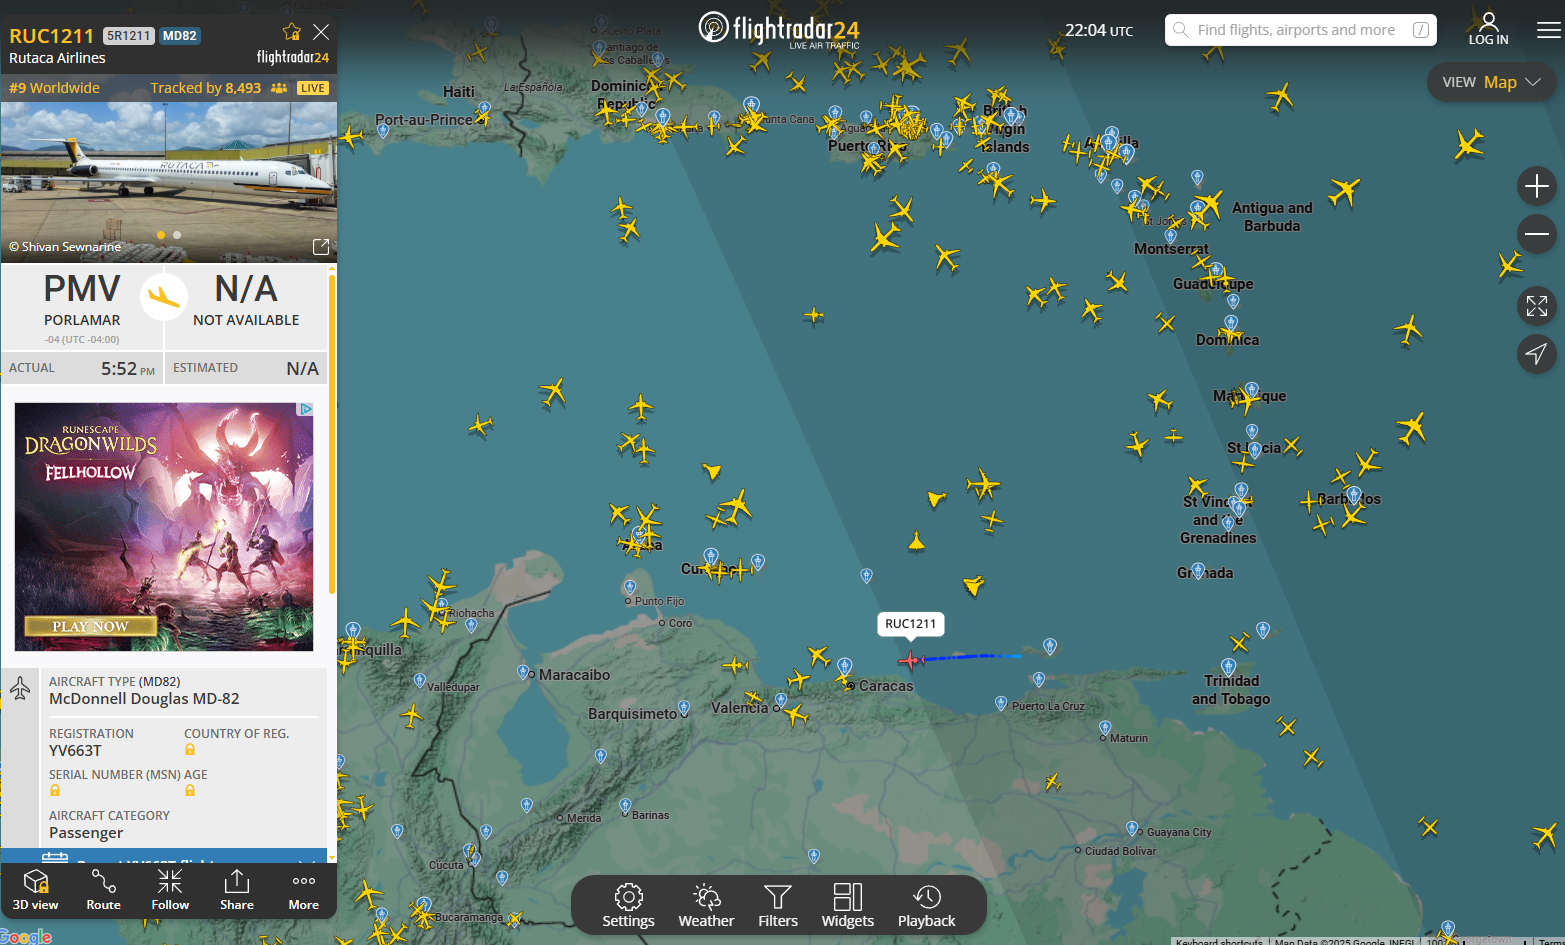This screenshot has height=945, width=1565.
Task: Click the airport pin beside Guayana City
Action: [1132, 829]
